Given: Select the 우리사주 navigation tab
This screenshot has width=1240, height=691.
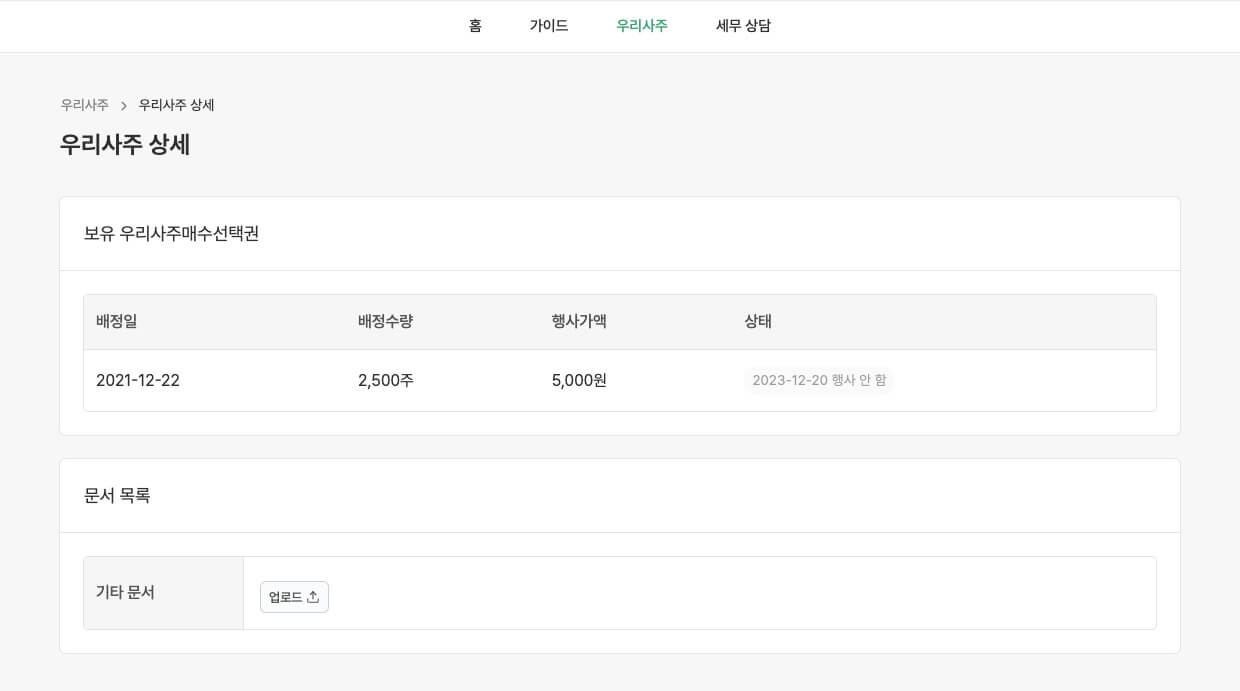Looking at the screenshot, I should coord(641,26).
